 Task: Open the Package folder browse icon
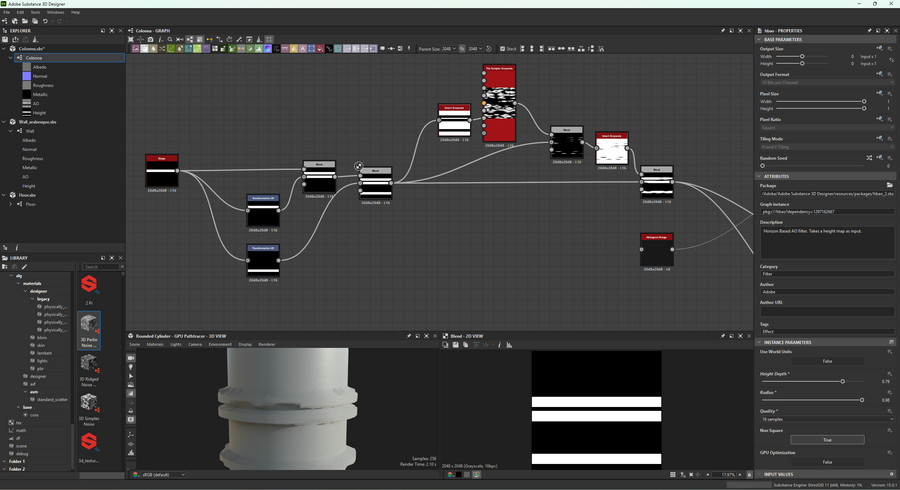(x=889, y=185)
